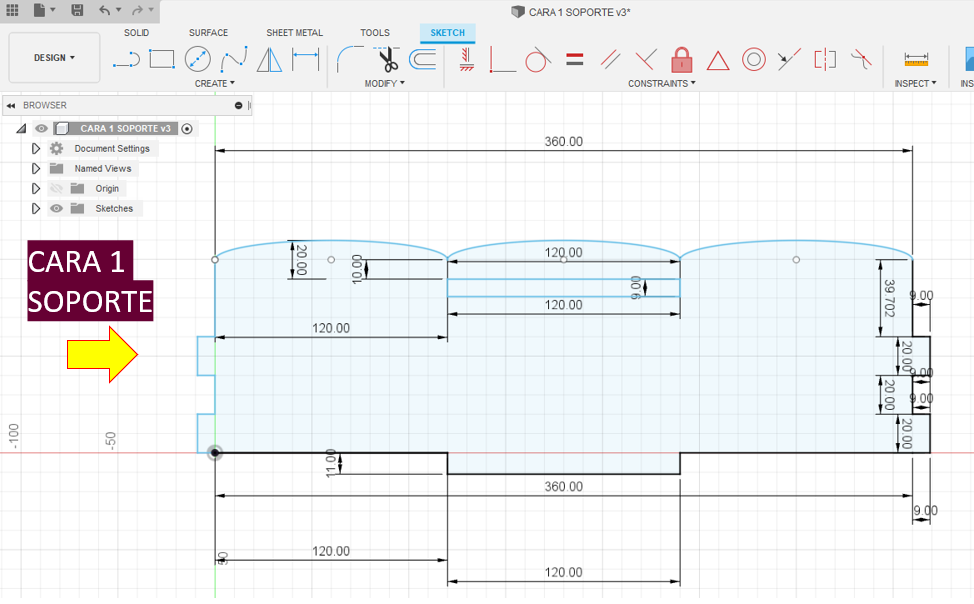The image size is (974, 604).
Task: Apply the Curvature constraint
Action: click(861, 60)
